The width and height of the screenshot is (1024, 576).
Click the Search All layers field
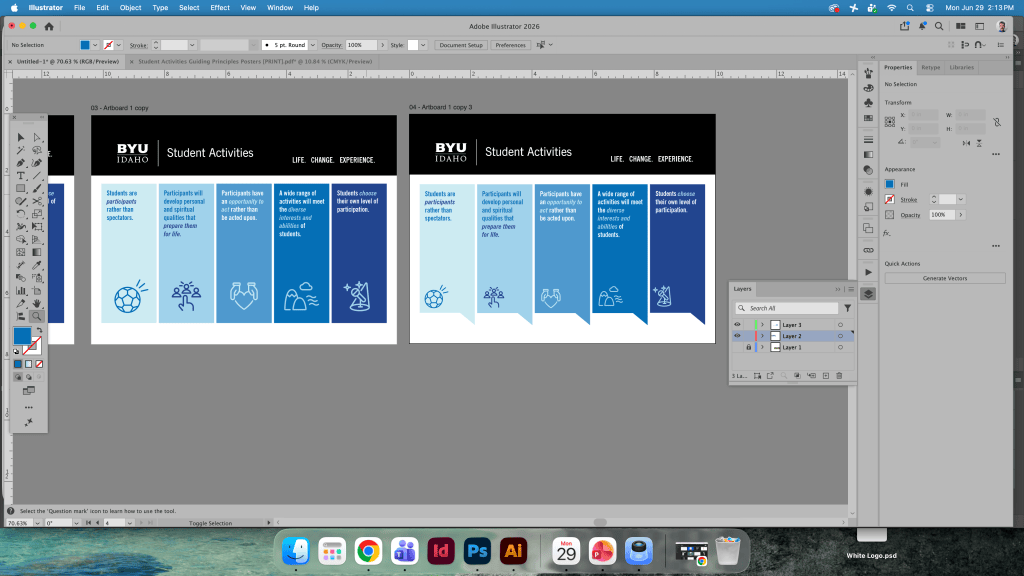tap(787, 308)
